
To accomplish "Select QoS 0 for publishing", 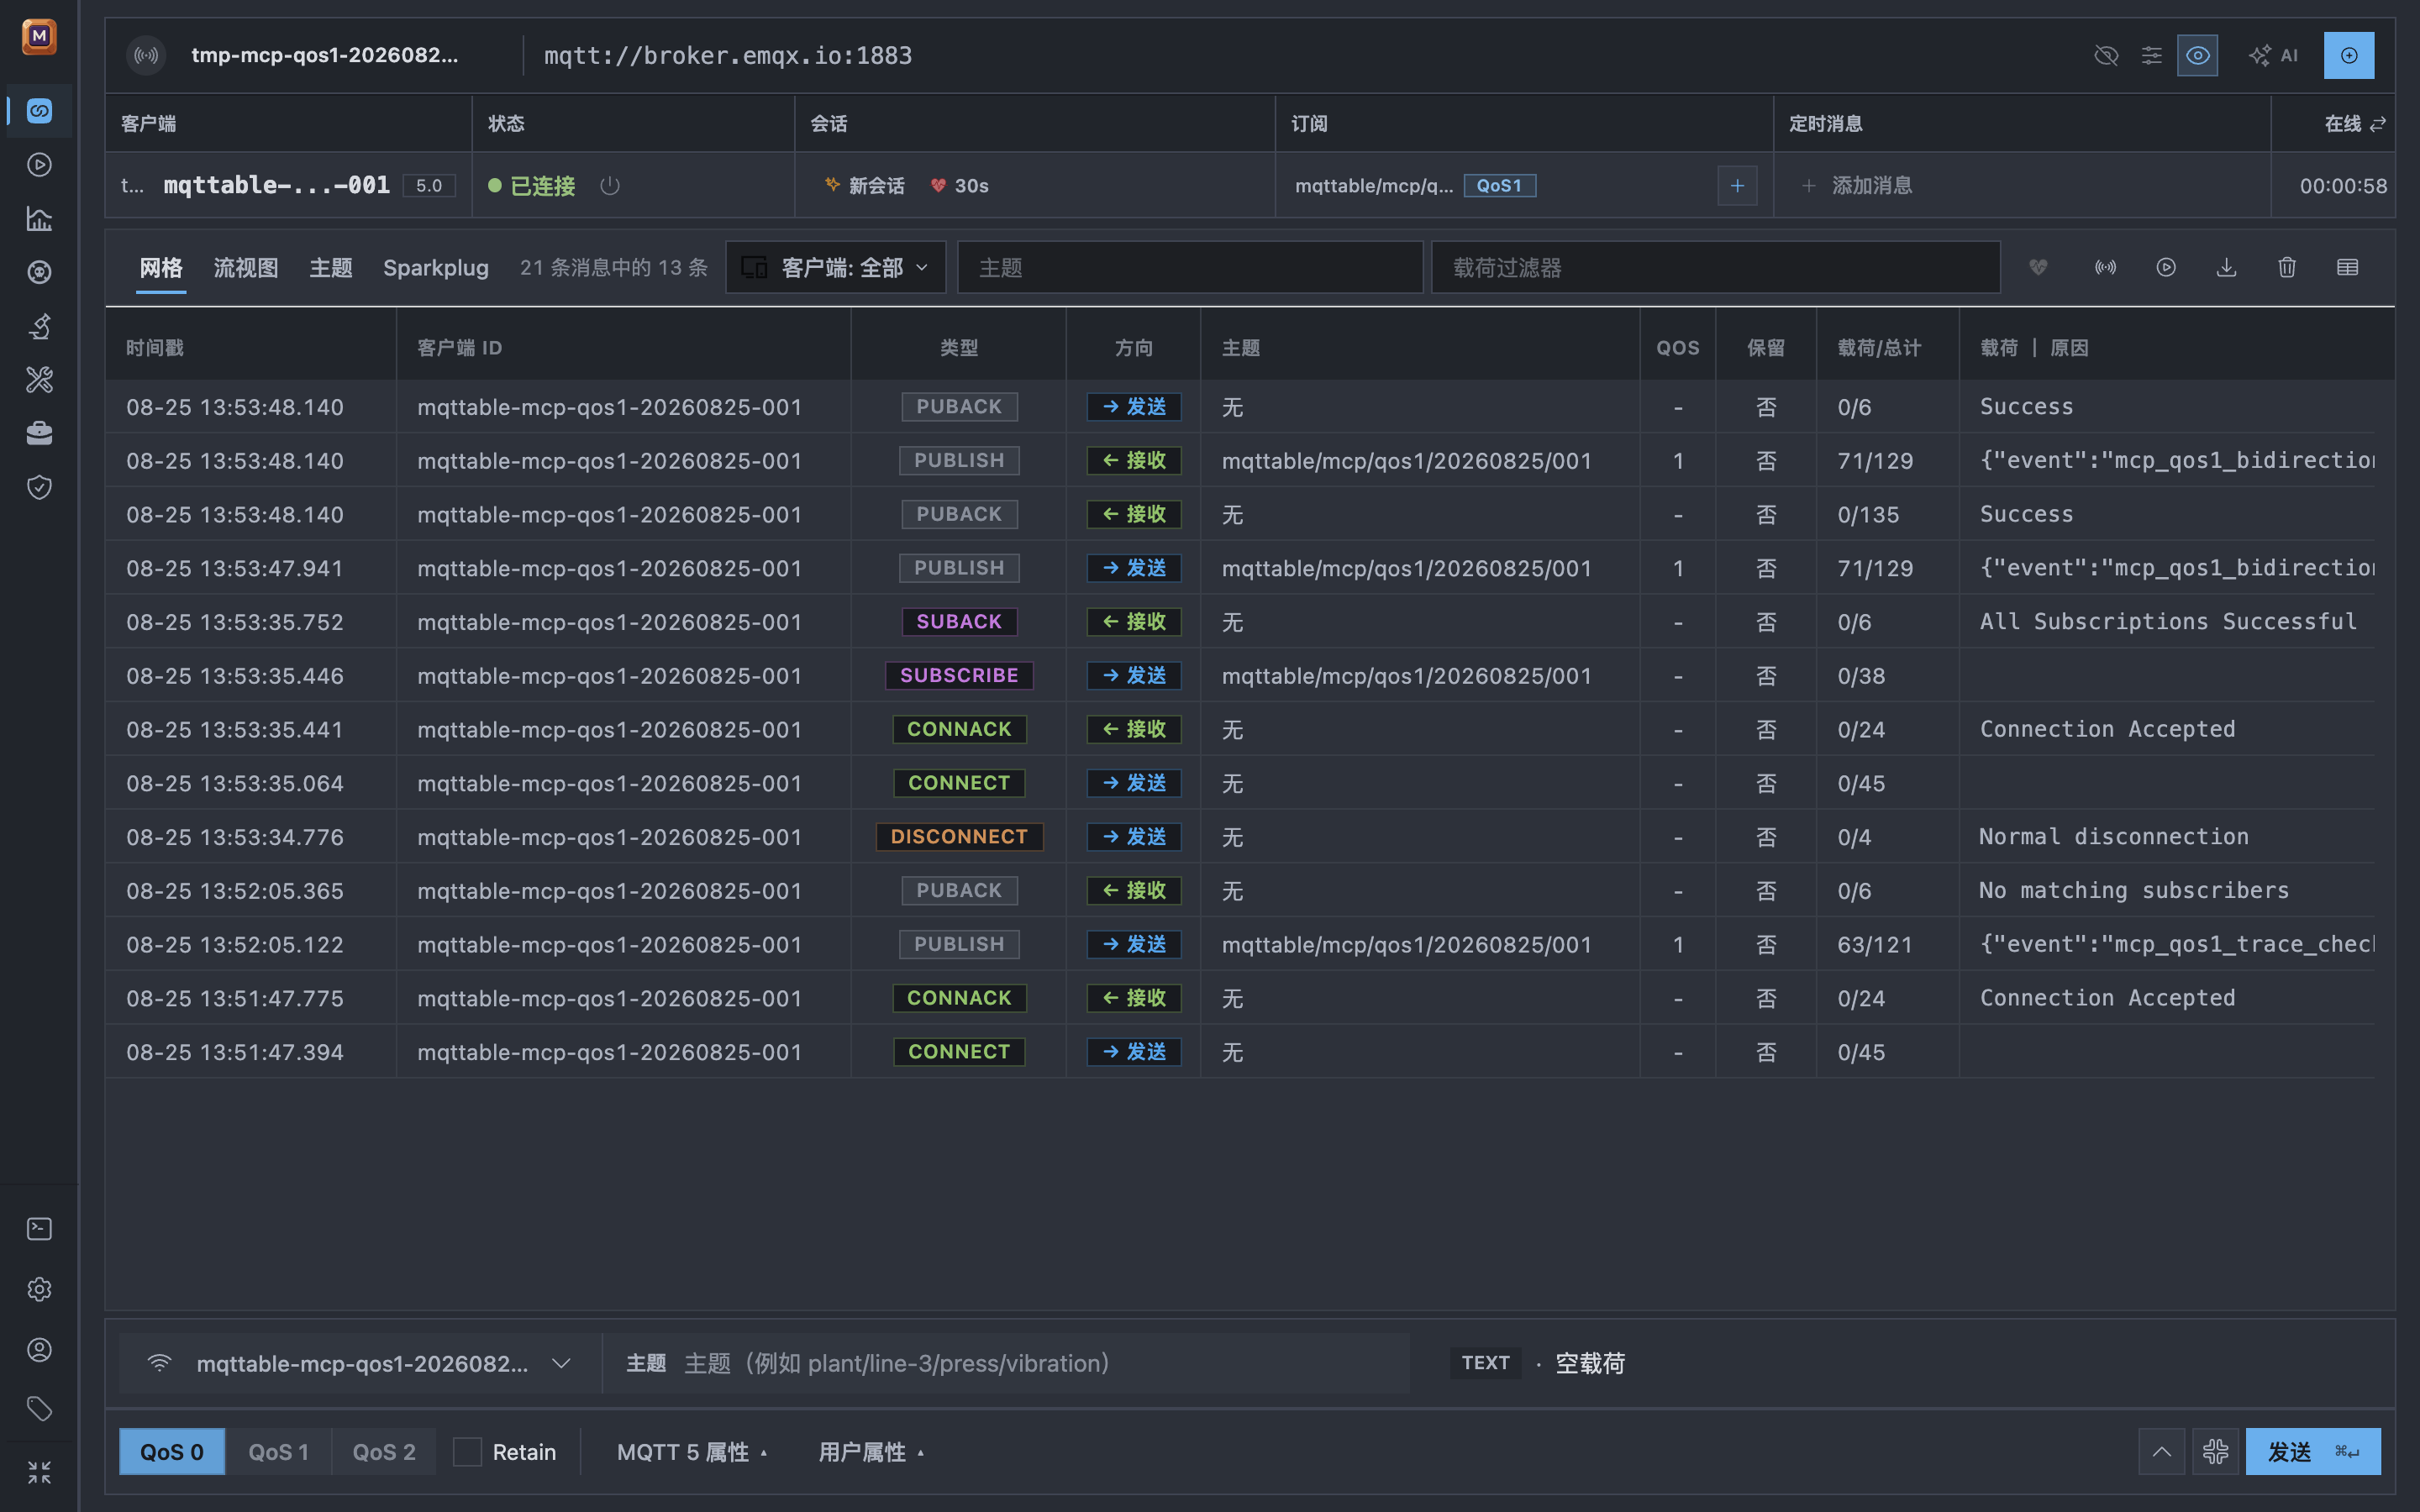I will click(x=172, y=1451).
